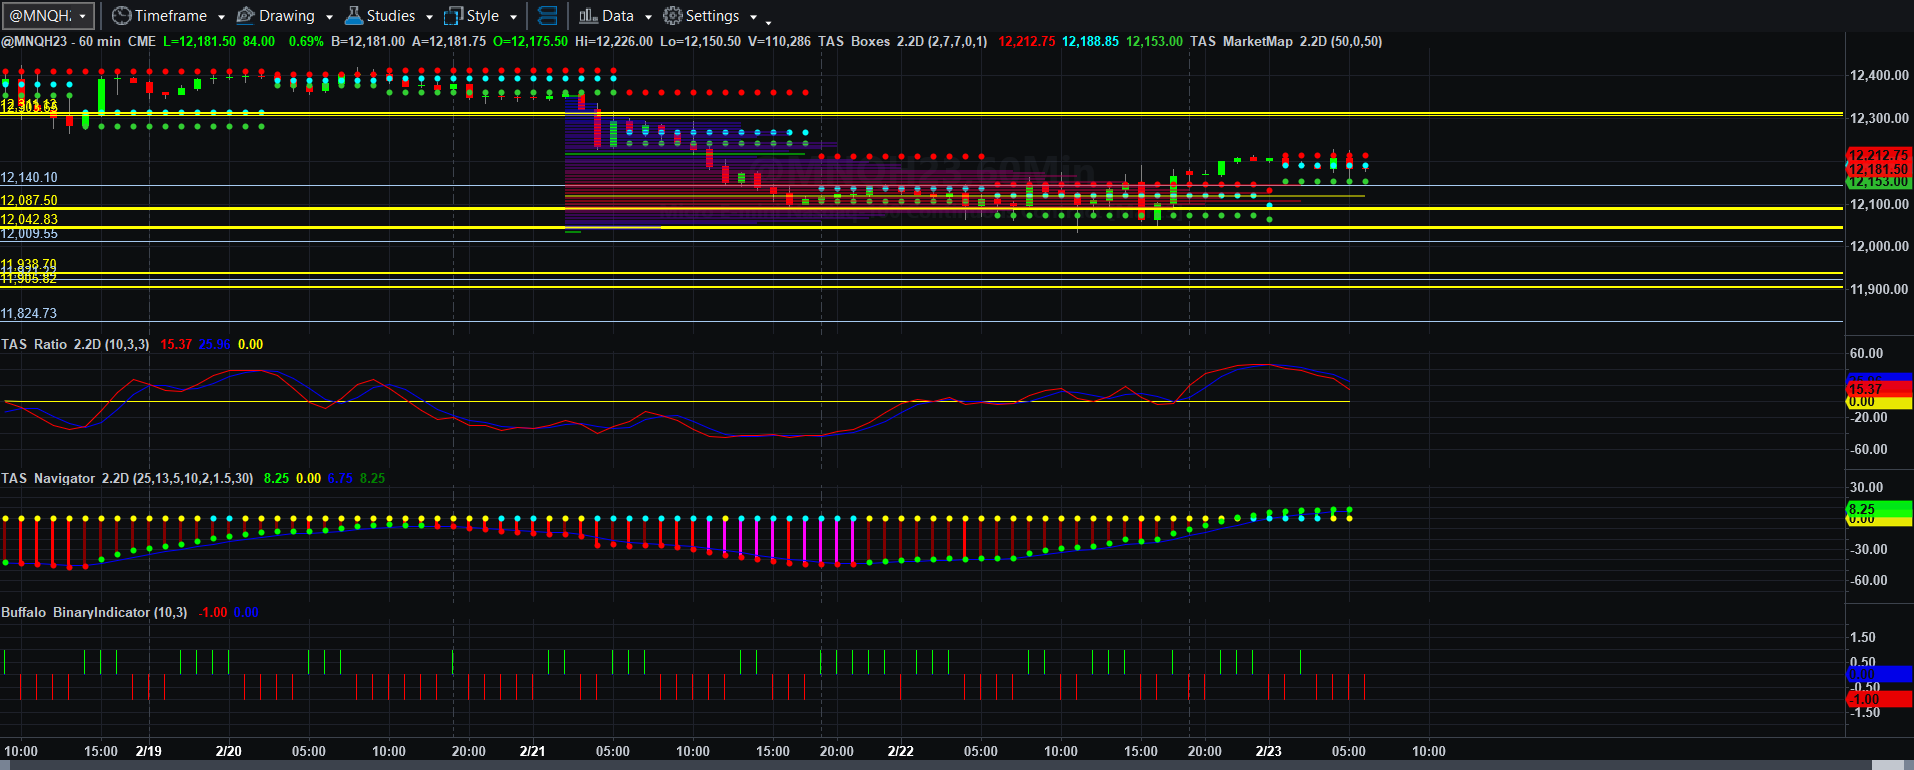The width and height of the screenshot is (1914, 770).
Task: Select the TAS Navigator 2.2D study label
Action: click(127, 478)
